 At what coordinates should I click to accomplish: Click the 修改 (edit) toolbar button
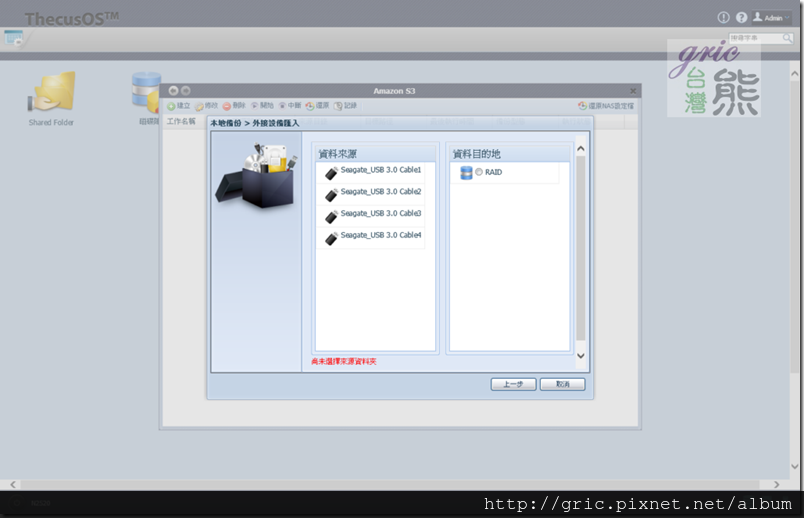pos(207,106)
